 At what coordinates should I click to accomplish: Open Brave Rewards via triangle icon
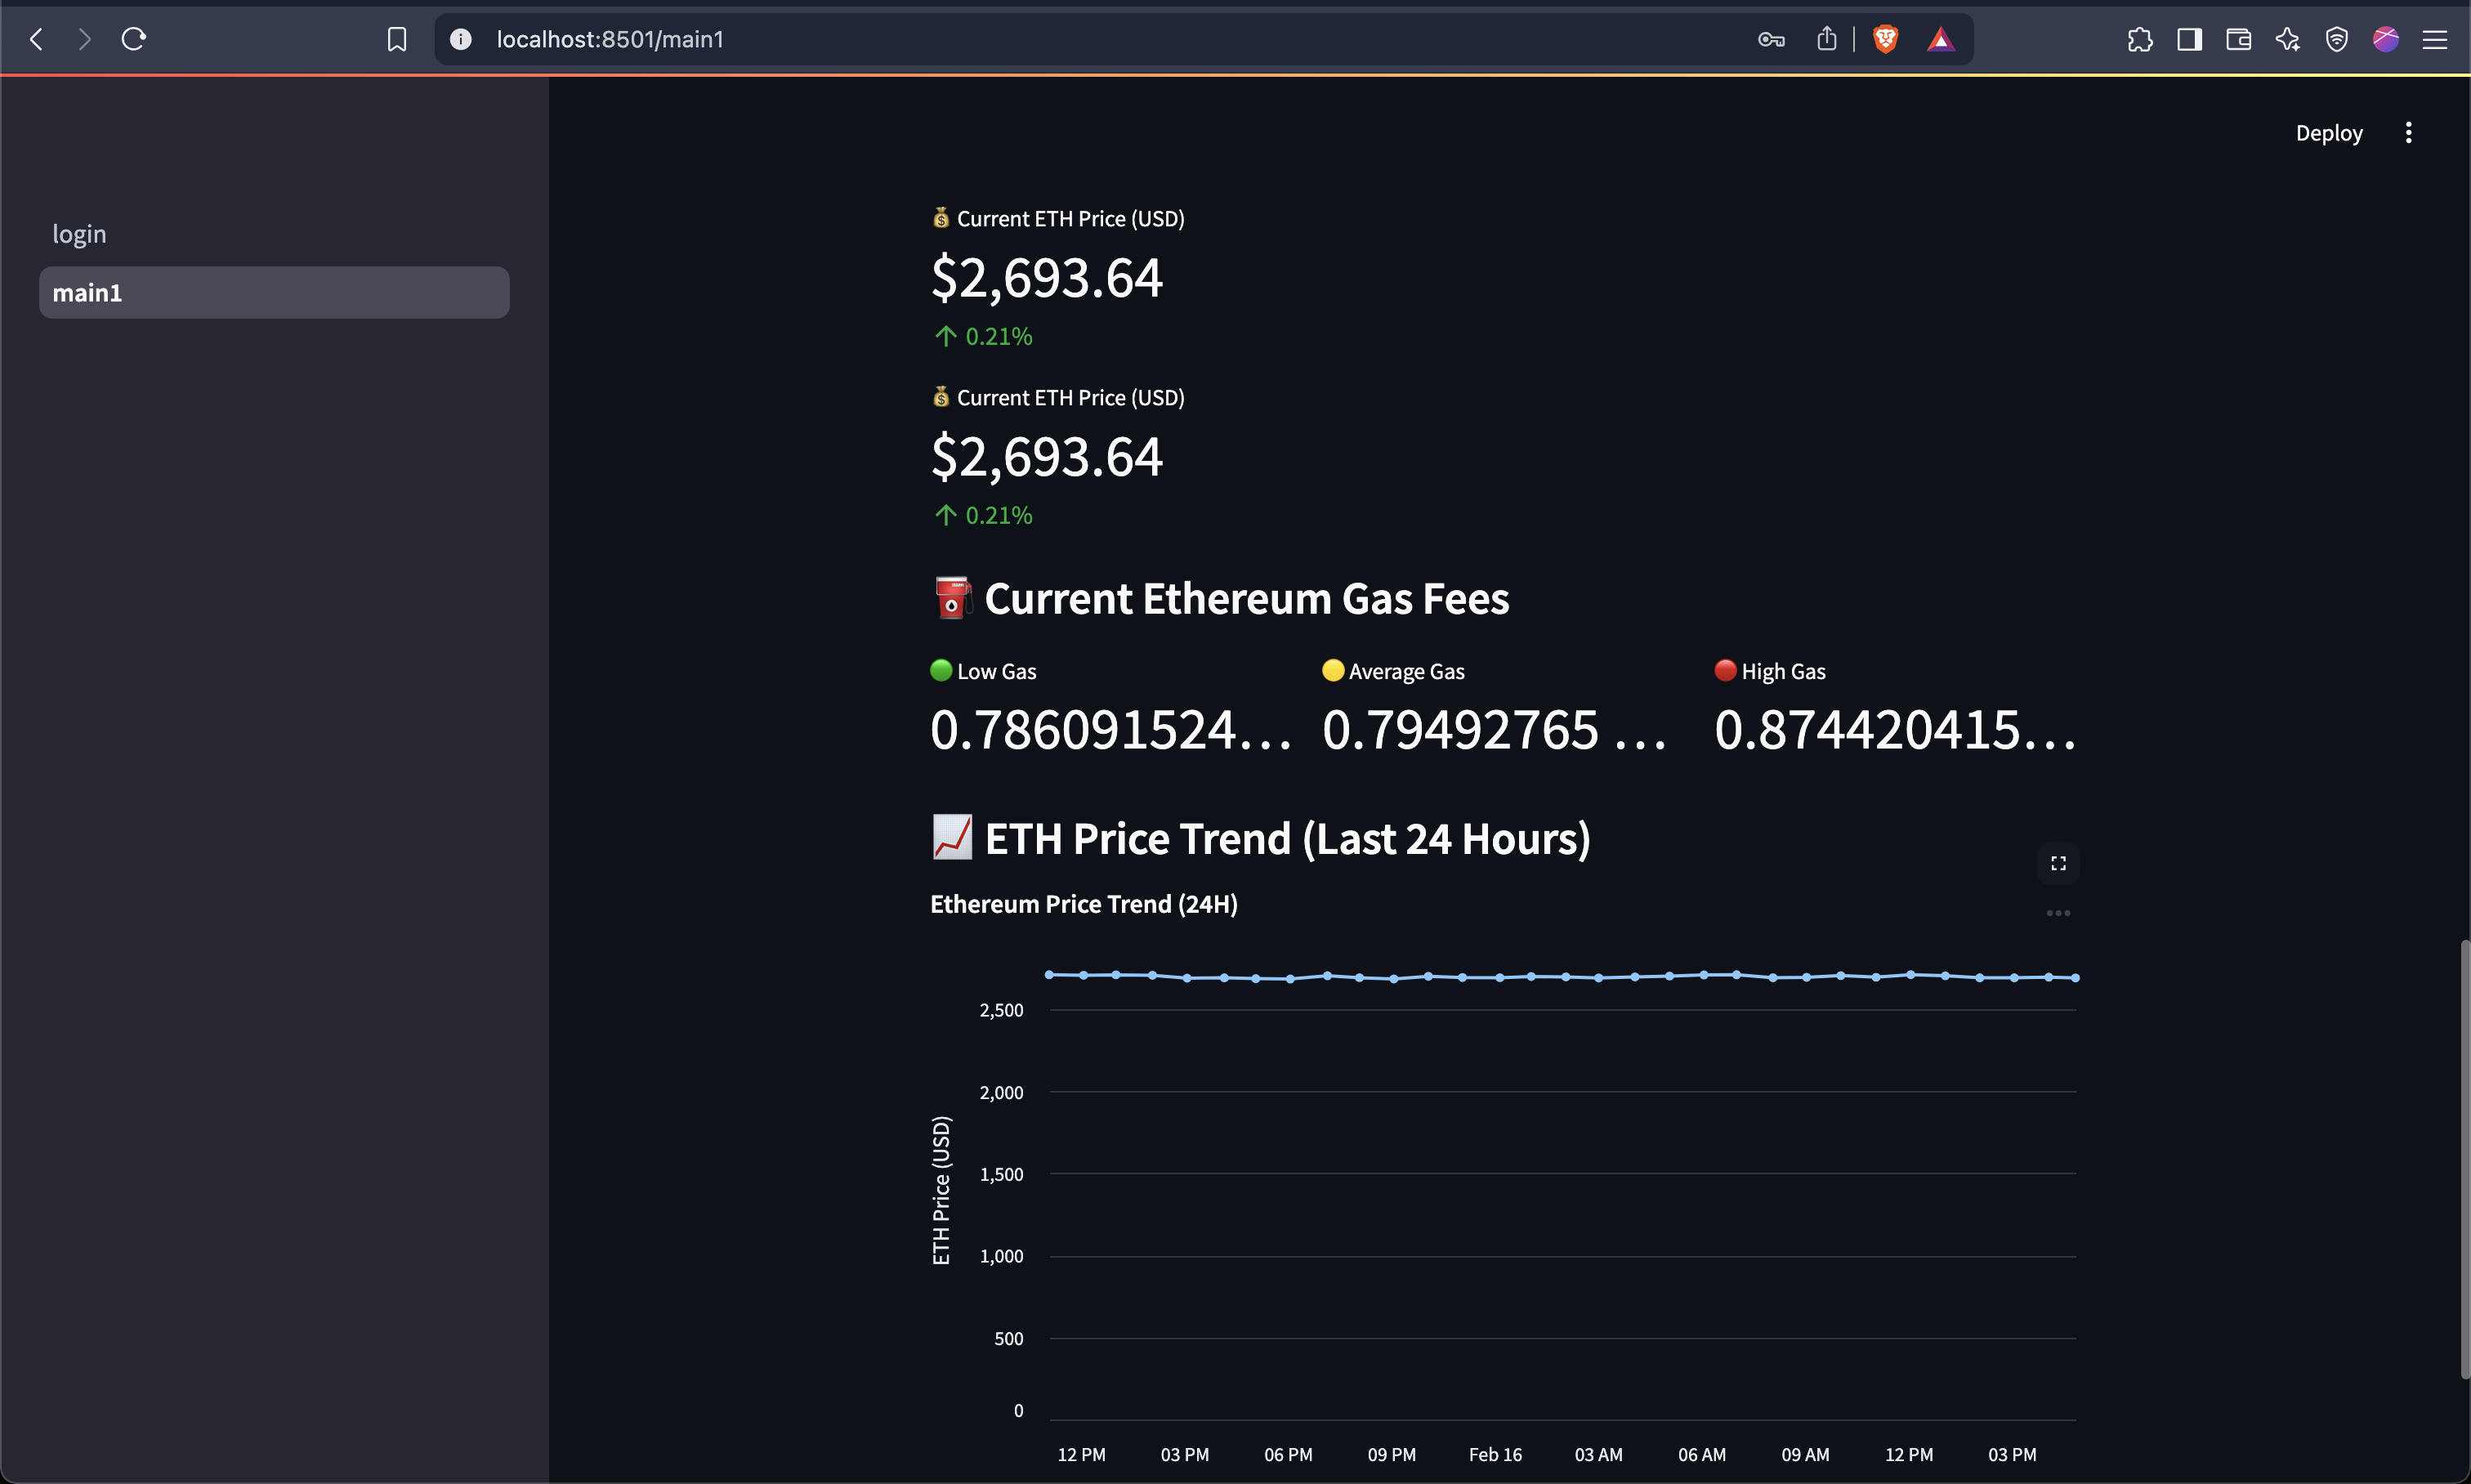click(x=1941, y=39)
